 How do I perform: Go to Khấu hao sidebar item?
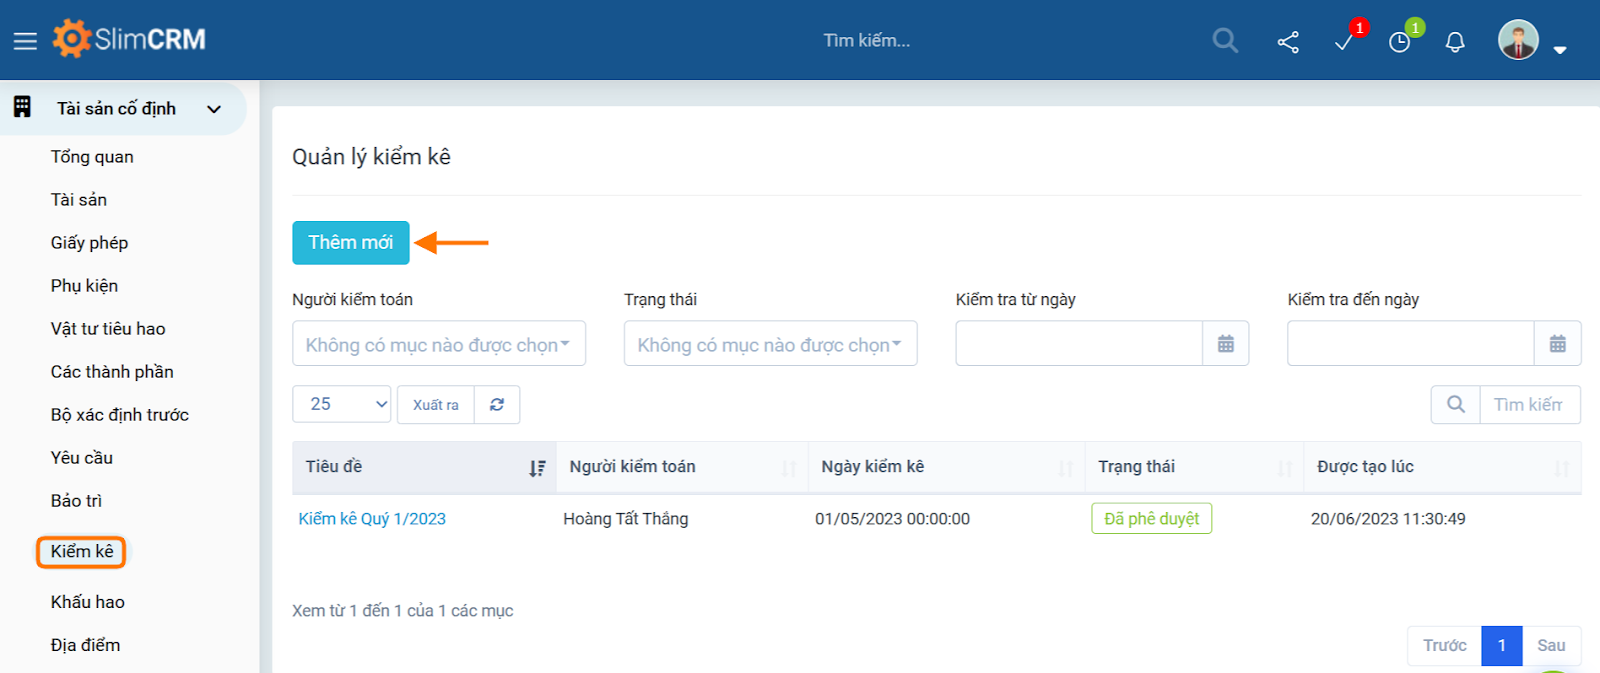click(88, 602)
